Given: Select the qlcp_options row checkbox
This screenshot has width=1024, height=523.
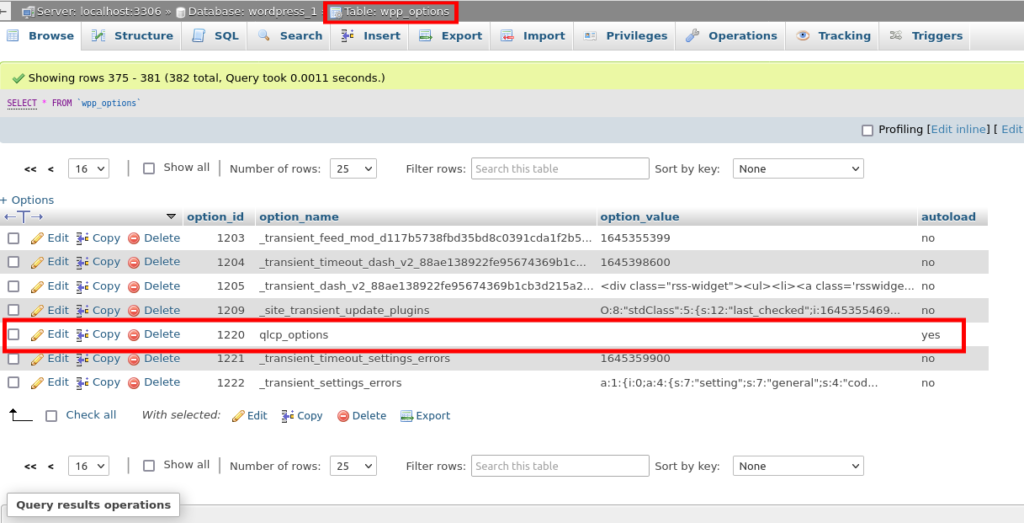Looking at the screenshot, I should tap(13, 334).
